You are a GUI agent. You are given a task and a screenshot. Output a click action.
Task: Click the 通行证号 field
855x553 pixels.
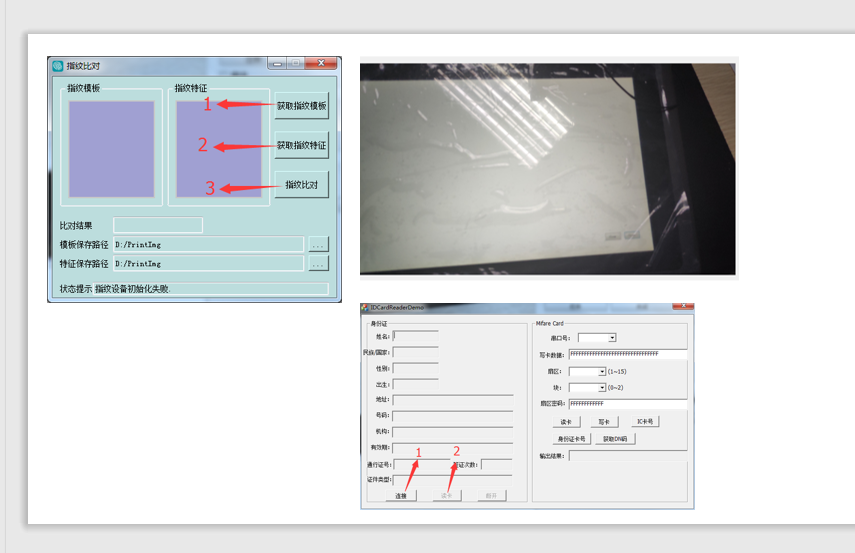point(422,465)
